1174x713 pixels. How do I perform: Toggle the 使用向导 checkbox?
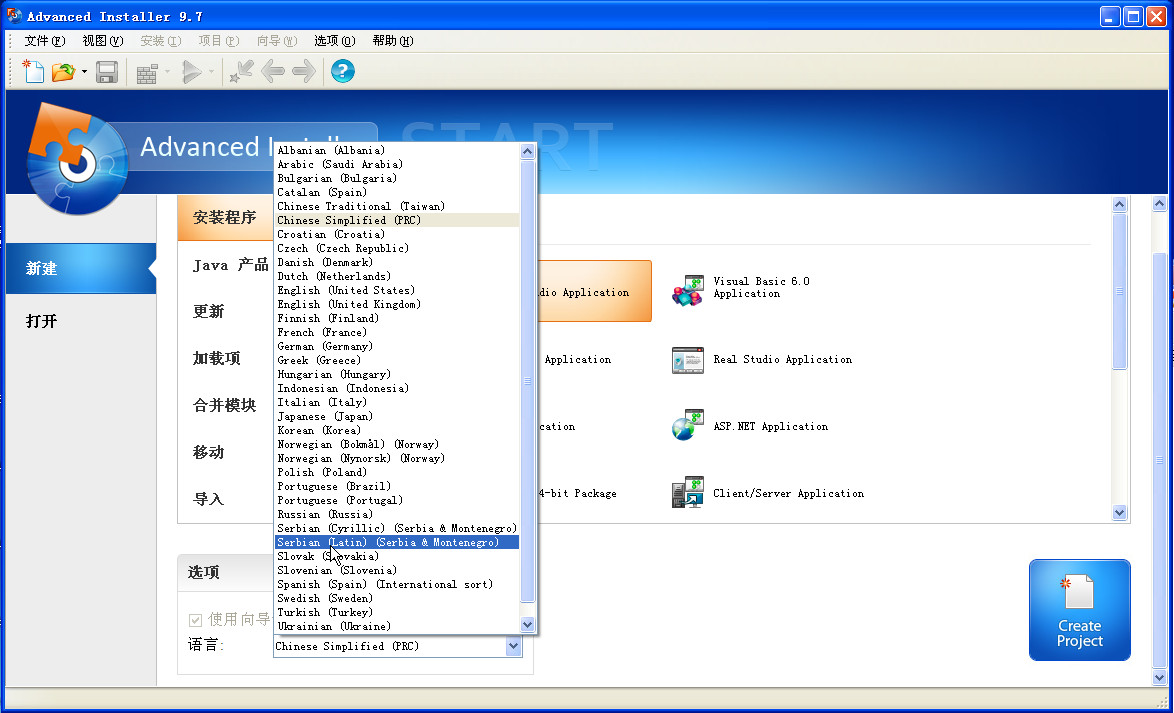click(196, 620)
